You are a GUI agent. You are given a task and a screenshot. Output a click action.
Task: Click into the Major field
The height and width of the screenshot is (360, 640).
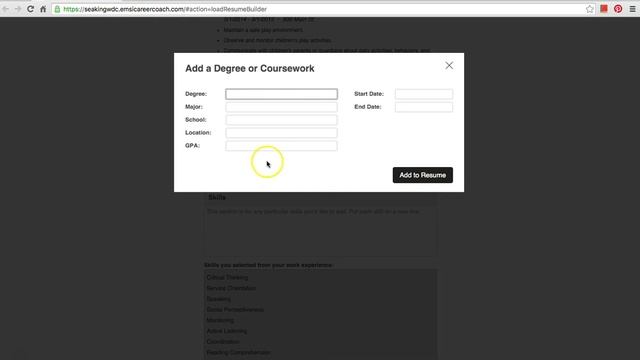[281, 107]
